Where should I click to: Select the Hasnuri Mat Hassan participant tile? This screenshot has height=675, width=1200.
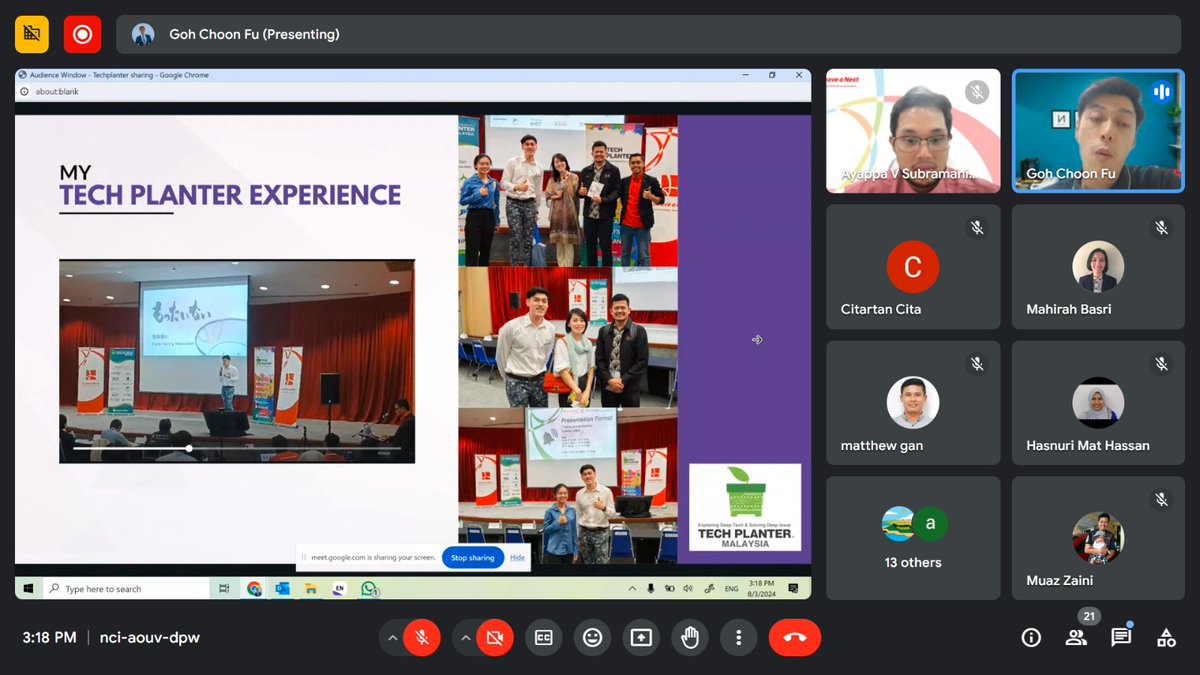[x=1098, y=403]
